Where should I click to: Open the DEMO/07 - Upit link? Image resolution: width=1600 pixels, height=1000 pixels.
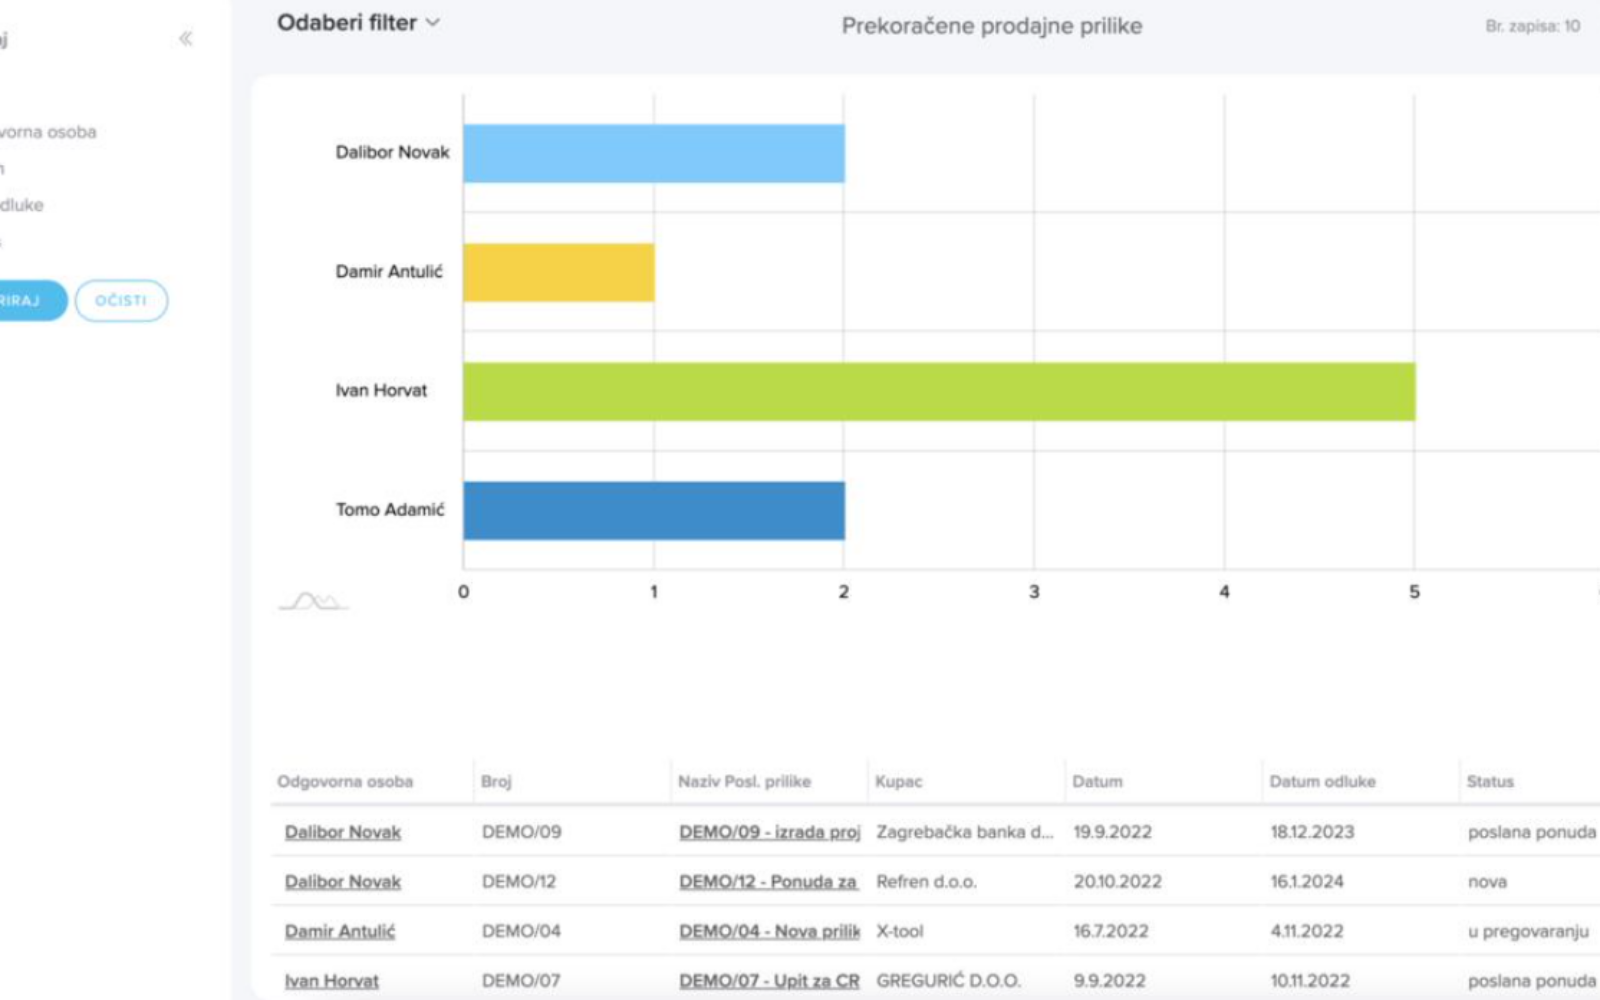(768, 981)
